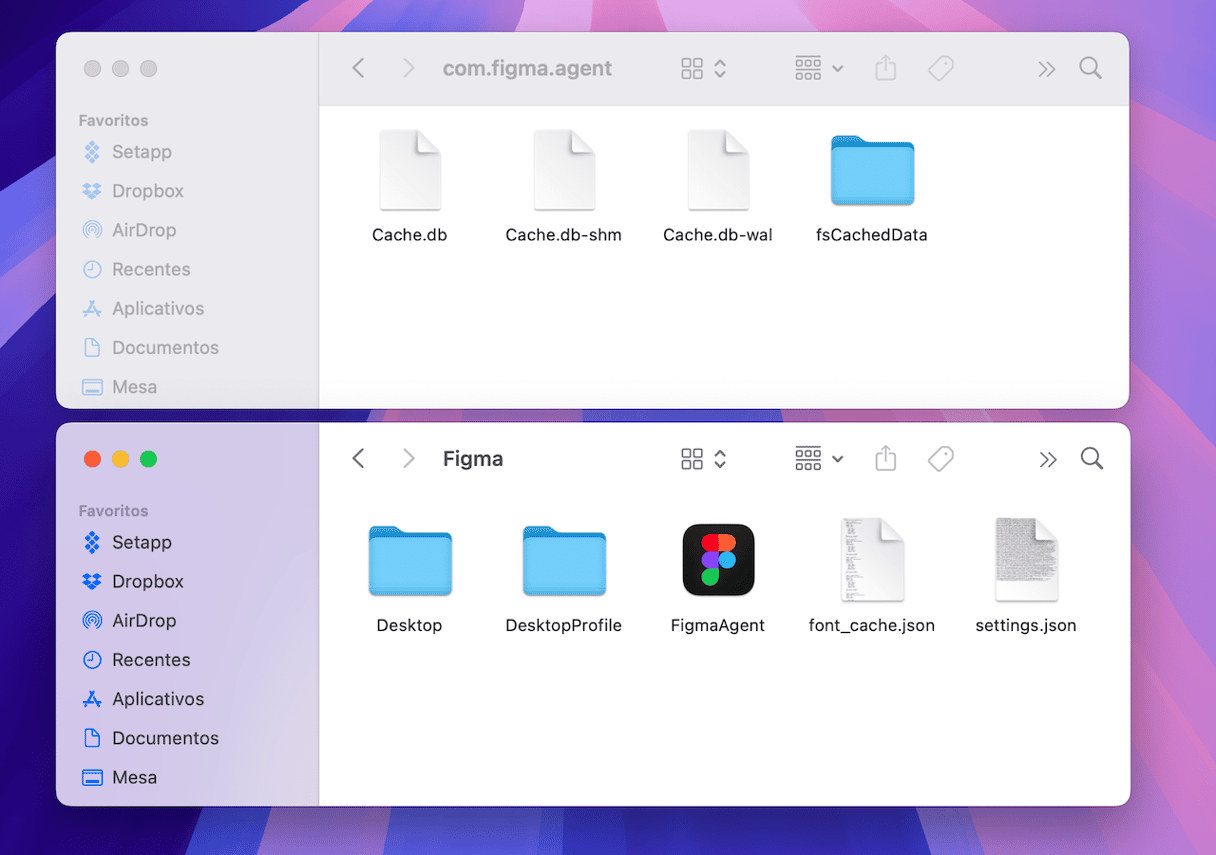Screen dimensions: 1216x855
Task: Go back using Figma window's back arrow
Action: coord(359,459)
